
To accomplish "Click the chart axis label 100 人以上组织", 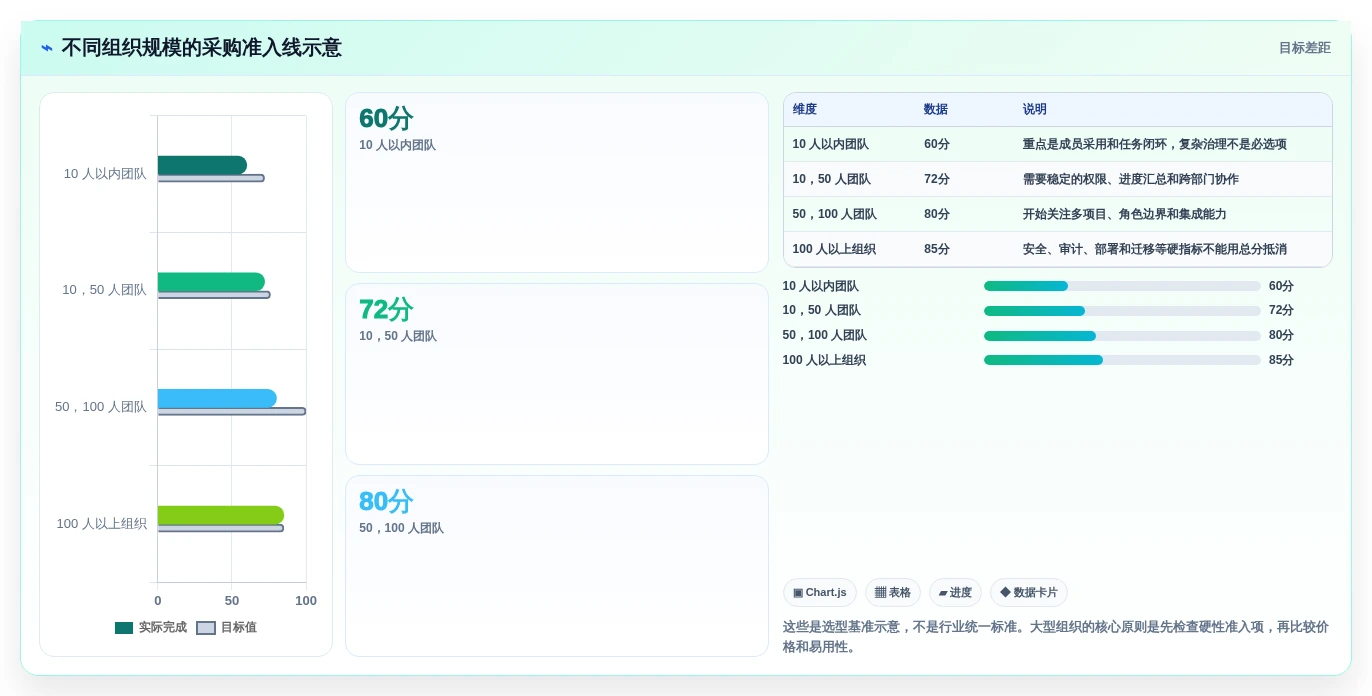I will tap(102, 524).
